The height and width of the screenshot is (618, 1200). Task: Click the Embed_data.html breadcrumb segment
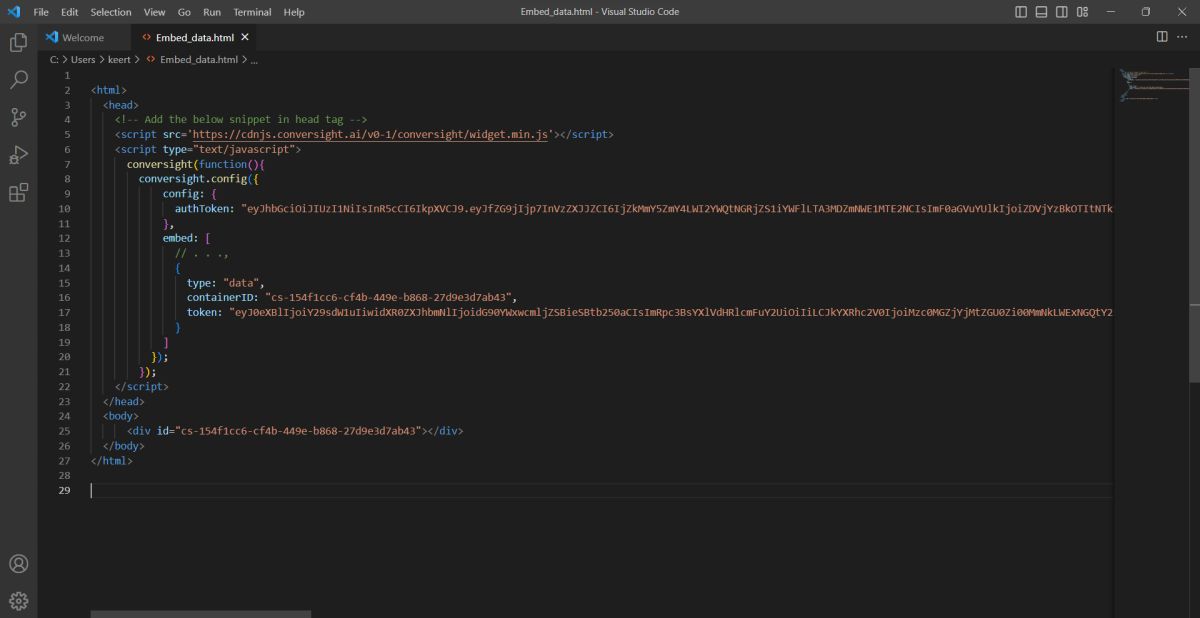[198, 60]
